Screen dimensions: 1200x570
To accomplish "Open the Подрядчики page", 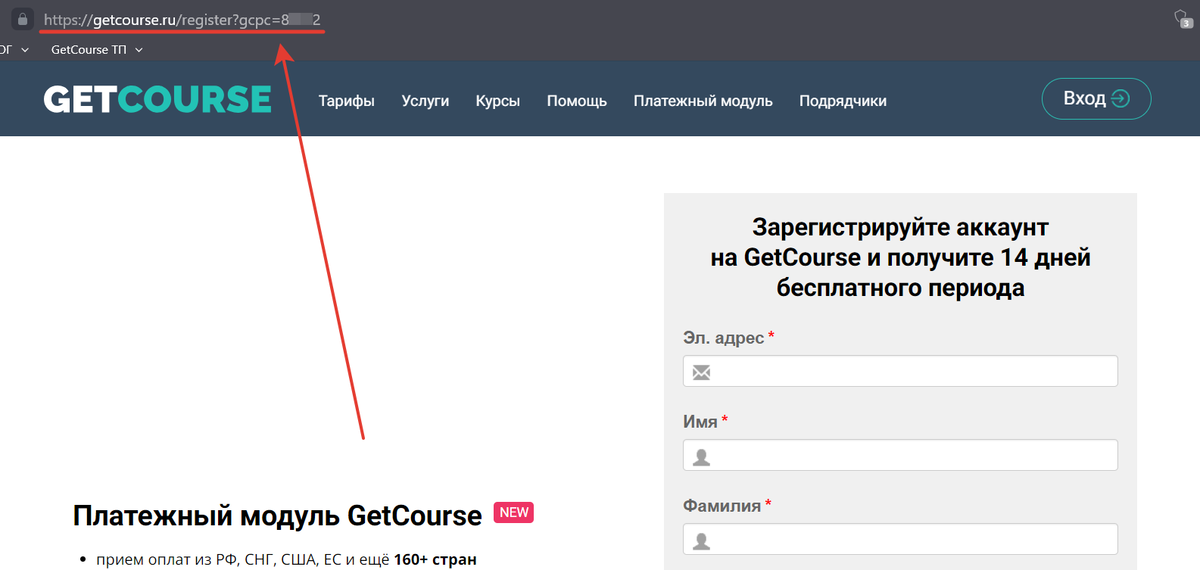I will [843, 100].
